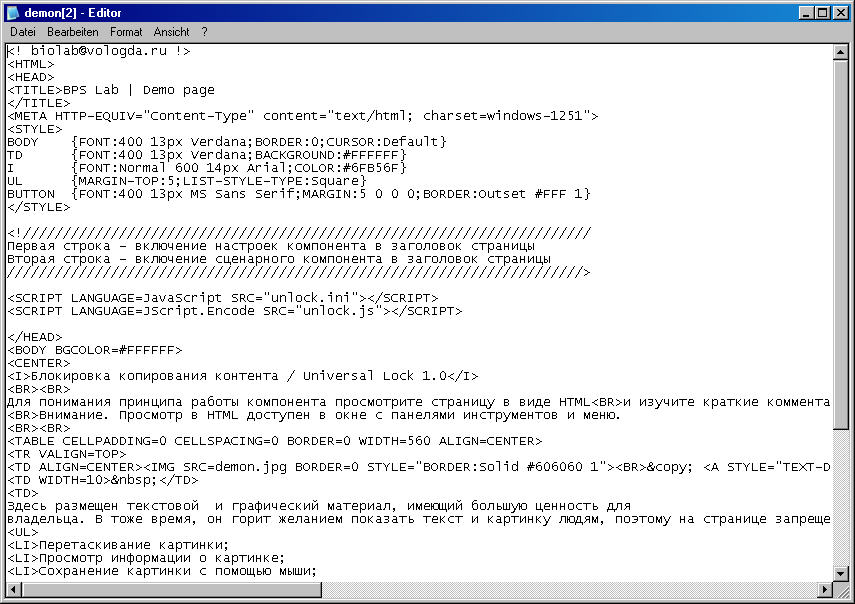The image size is (855, 604).
Task: Click the '<TITLE>BPS Lab | Demo page' line
Action: point(111,90)
